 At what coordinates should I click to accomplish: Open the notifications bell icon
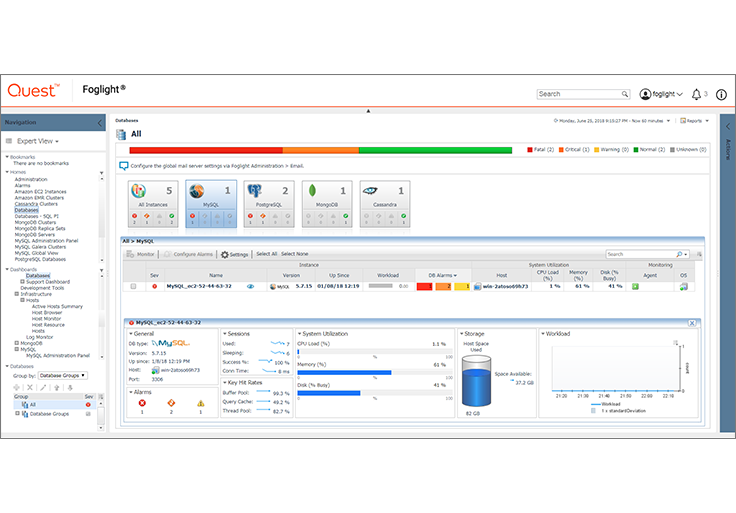click(696, 94)
